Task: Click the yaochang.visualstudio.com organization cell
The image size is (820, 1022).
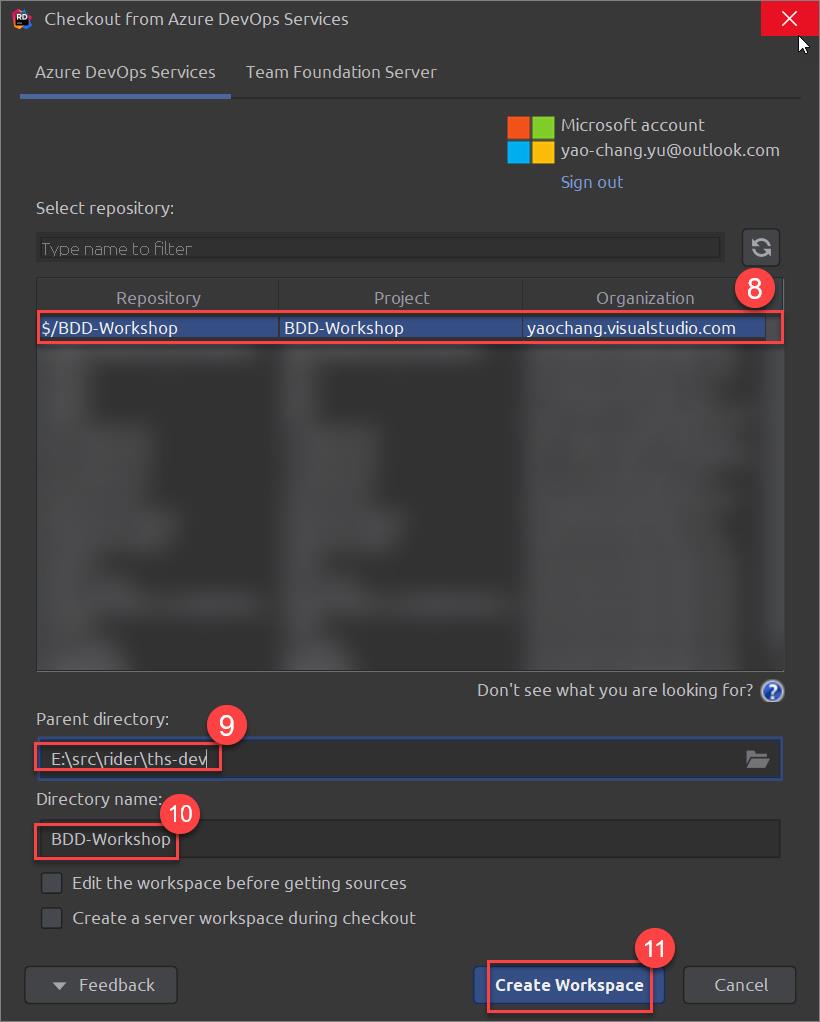Action: coord(645,328)
